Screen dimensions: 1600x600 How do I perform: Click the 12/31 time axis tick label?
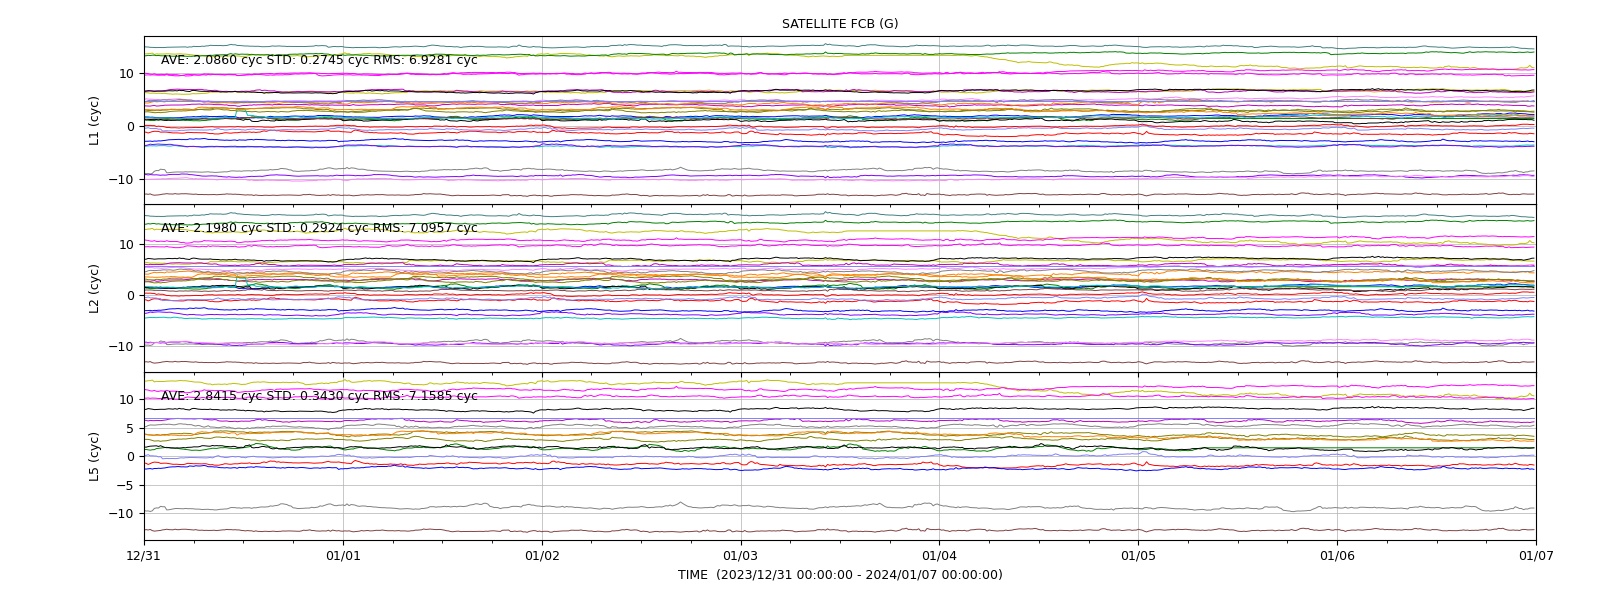click(144, 556)
